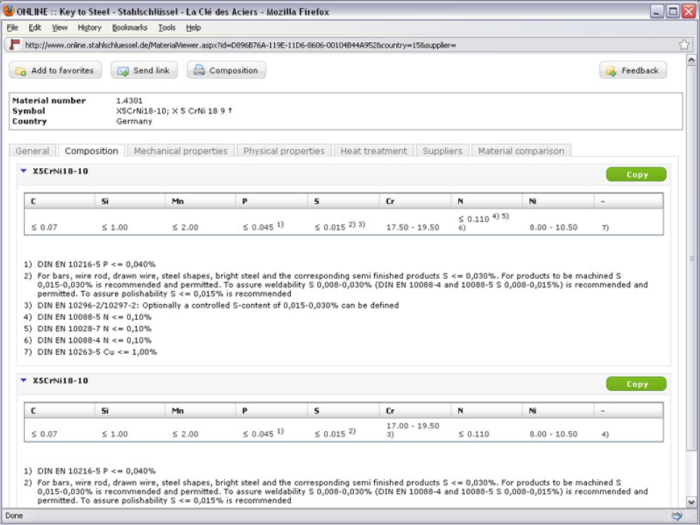Open the File menu

12,28
